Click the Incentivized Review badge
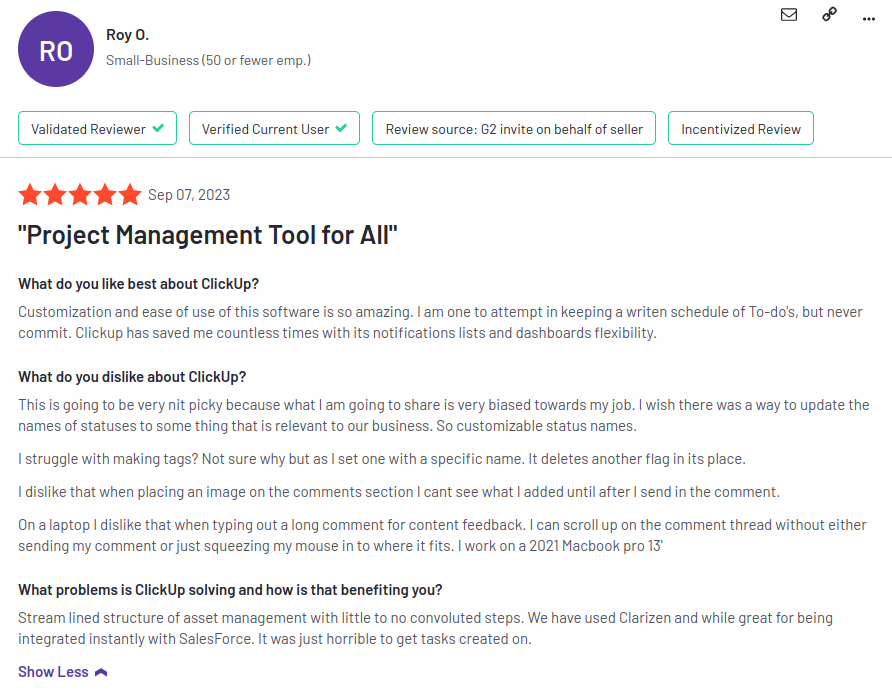This screenshot has height=692, width=892. pyautogui.click(x=741, y=129)
